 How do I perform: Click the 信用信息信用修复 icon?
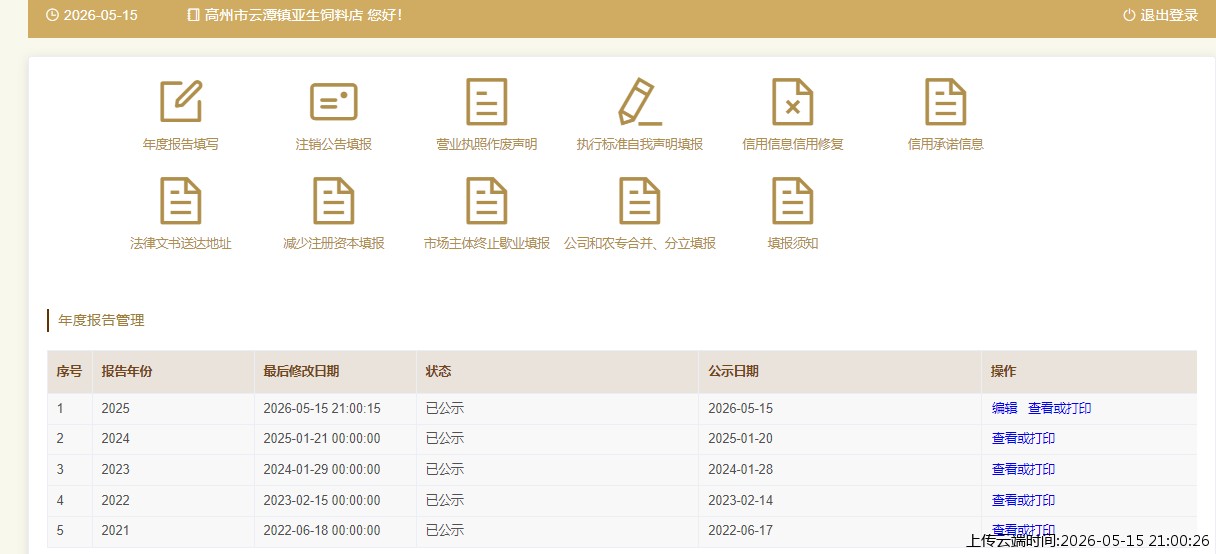tap(793, 101)
